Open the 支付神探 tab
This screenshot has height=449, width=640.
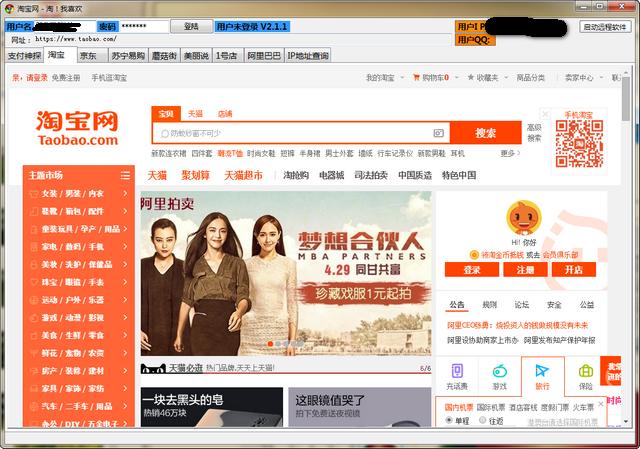[x=24, y=56]
